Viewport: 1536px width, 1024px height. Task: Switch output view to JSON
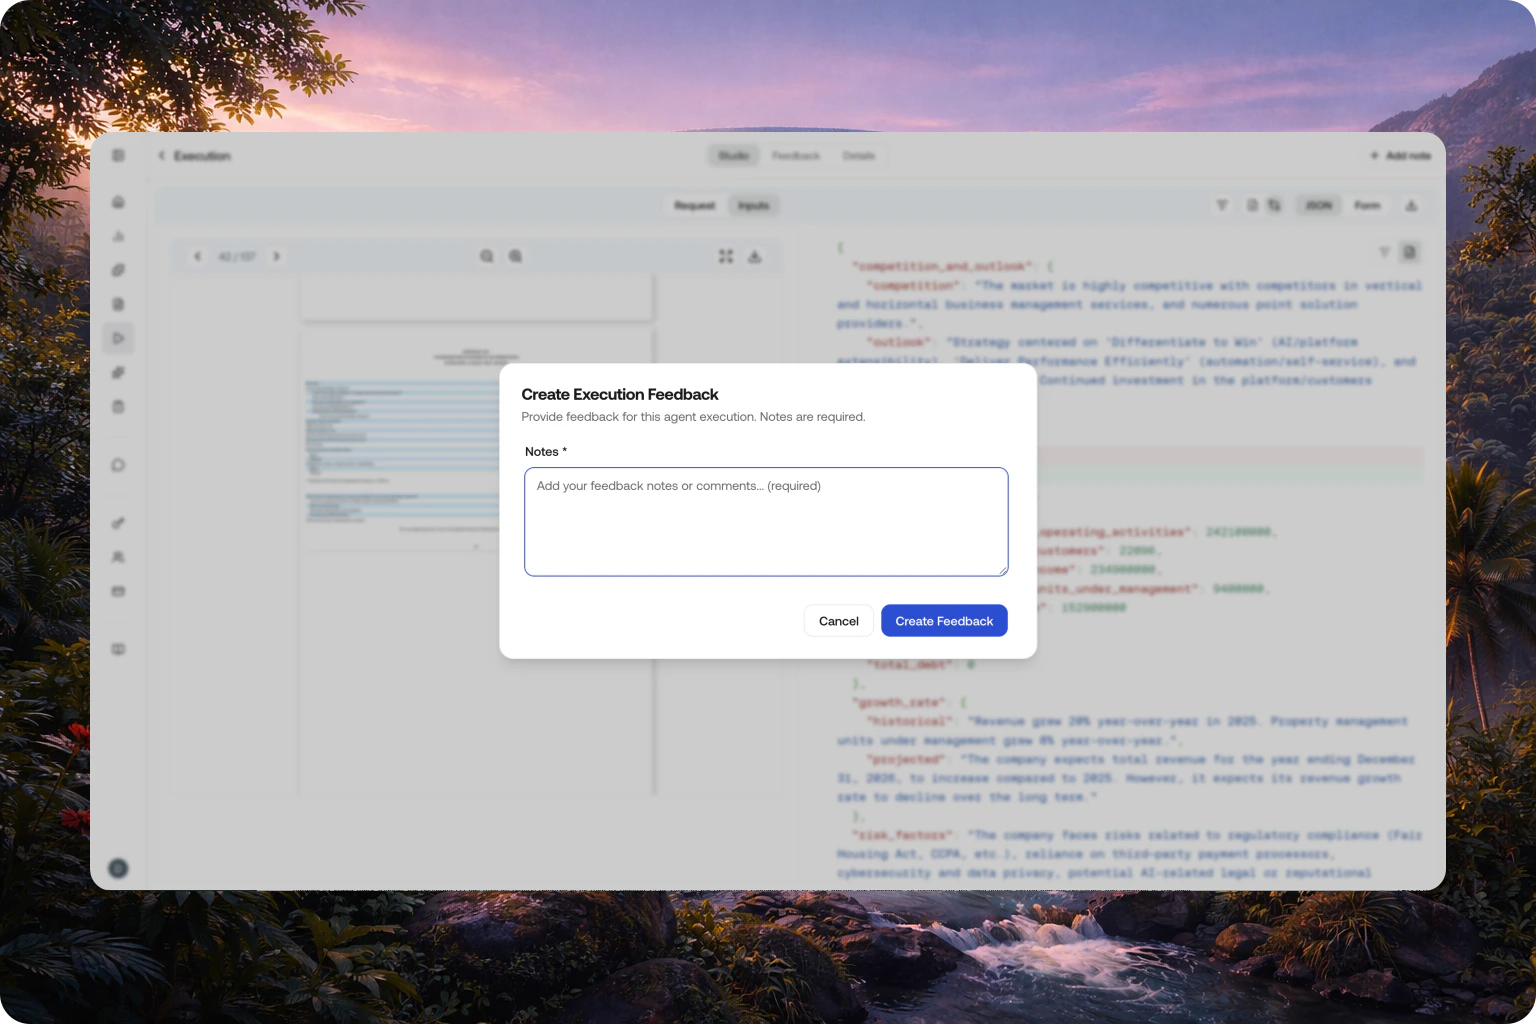(x=1319, y=206)
